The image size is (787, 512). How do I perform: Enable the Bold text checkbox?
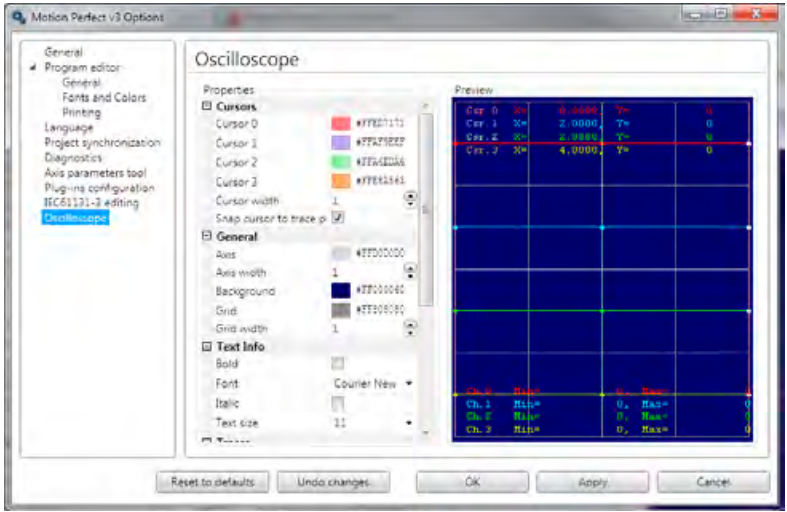[338, 363]
